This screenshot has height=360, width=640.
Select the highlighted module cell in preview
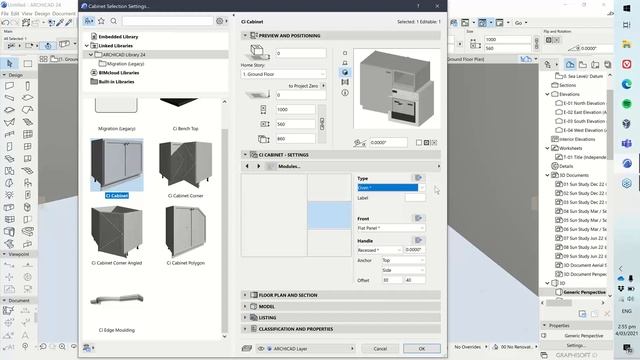tap(329, 215)
